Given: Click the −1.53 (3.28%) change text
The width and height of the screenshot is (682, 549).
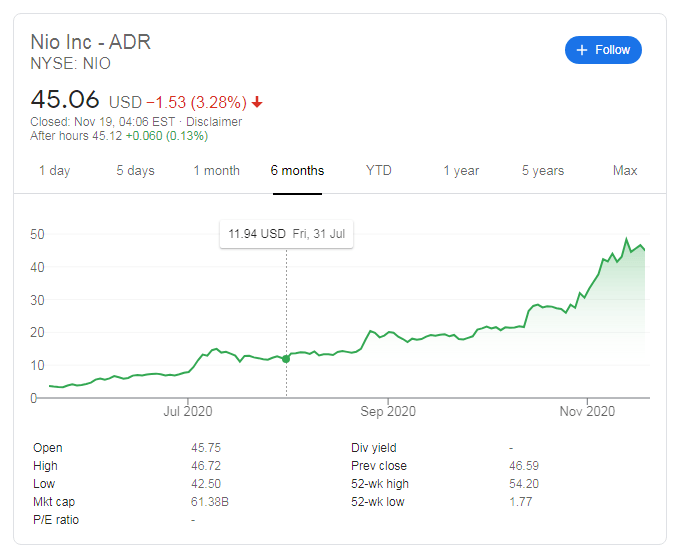Looking at the screenshot, I should (x=197, y=102).
